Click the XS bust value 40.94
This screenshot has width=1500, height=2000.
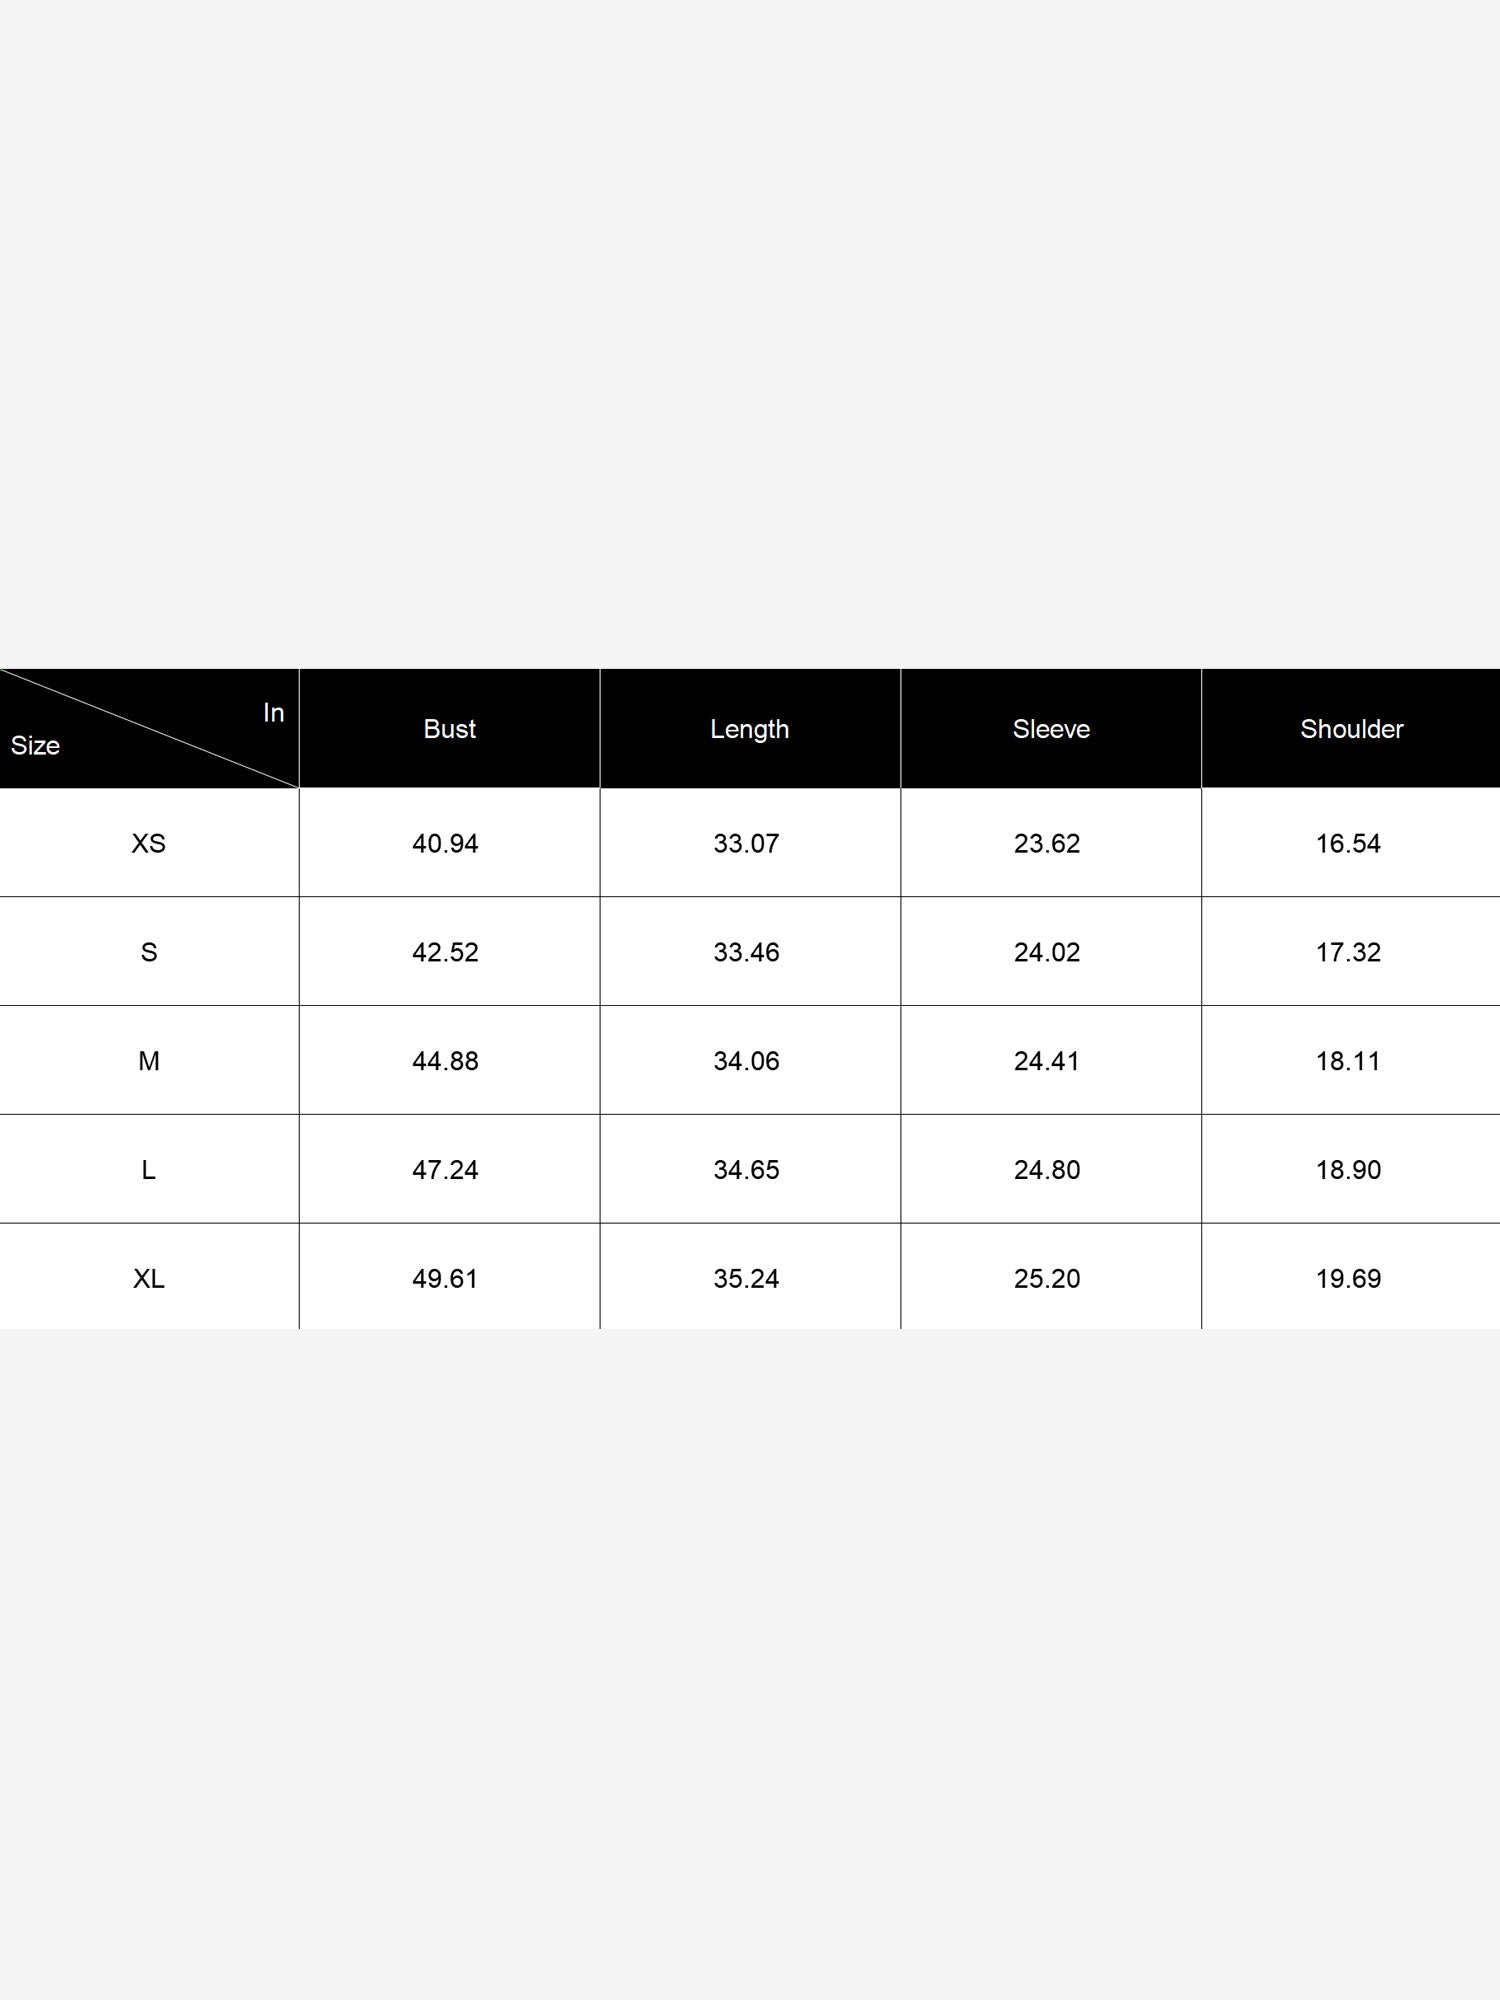pos(445,844)
